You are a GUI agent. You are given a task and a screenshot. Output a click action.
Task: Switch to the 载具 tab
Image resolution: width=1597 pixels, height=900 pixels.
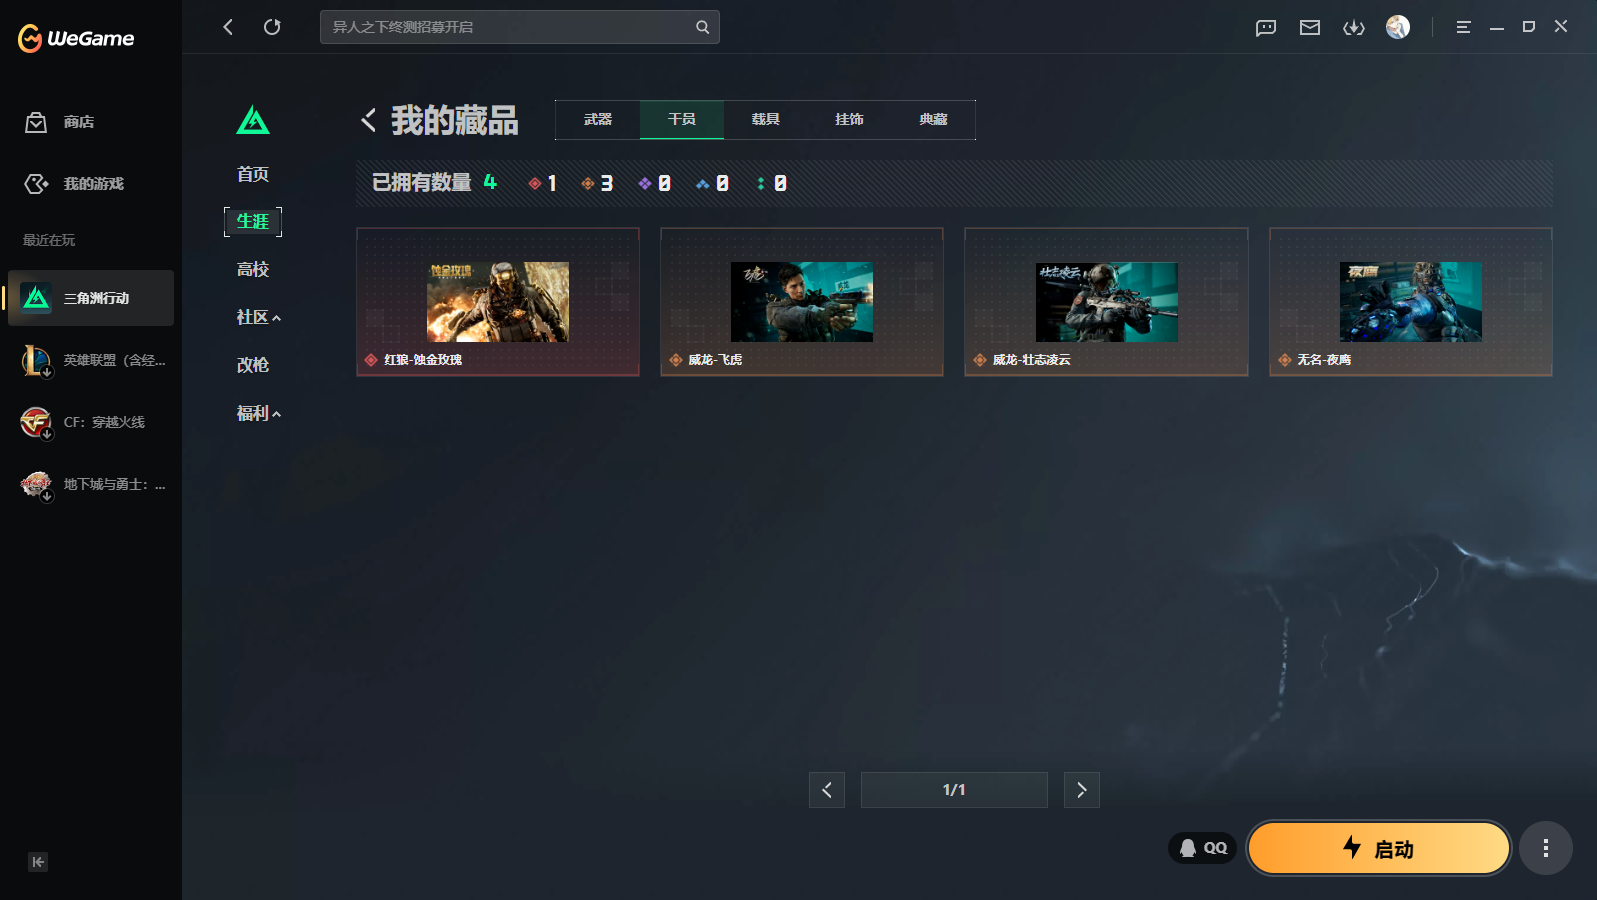click(x=766, y=120)
